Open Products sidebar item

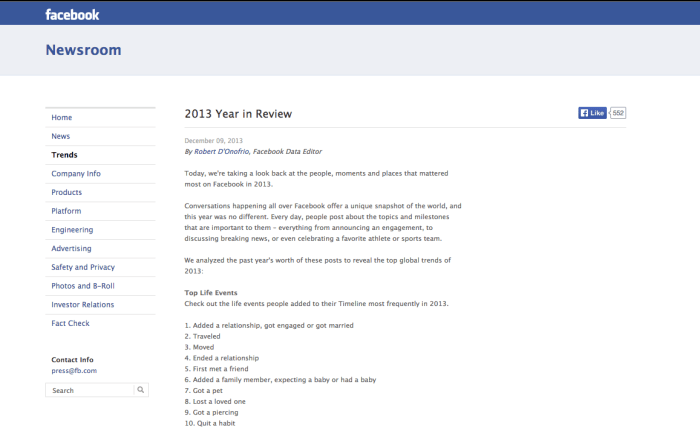67,192
